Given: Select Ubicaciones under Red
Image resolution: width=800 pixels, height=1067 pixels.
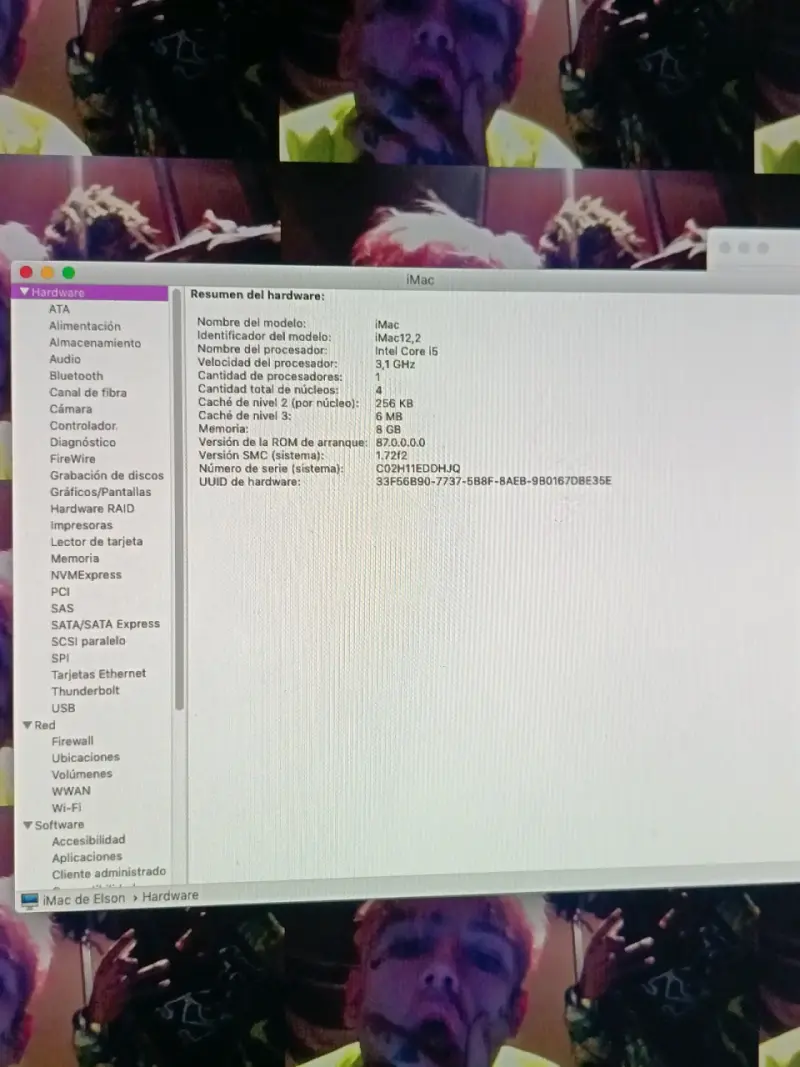Looking at the screenshot, I should point(86,757).
